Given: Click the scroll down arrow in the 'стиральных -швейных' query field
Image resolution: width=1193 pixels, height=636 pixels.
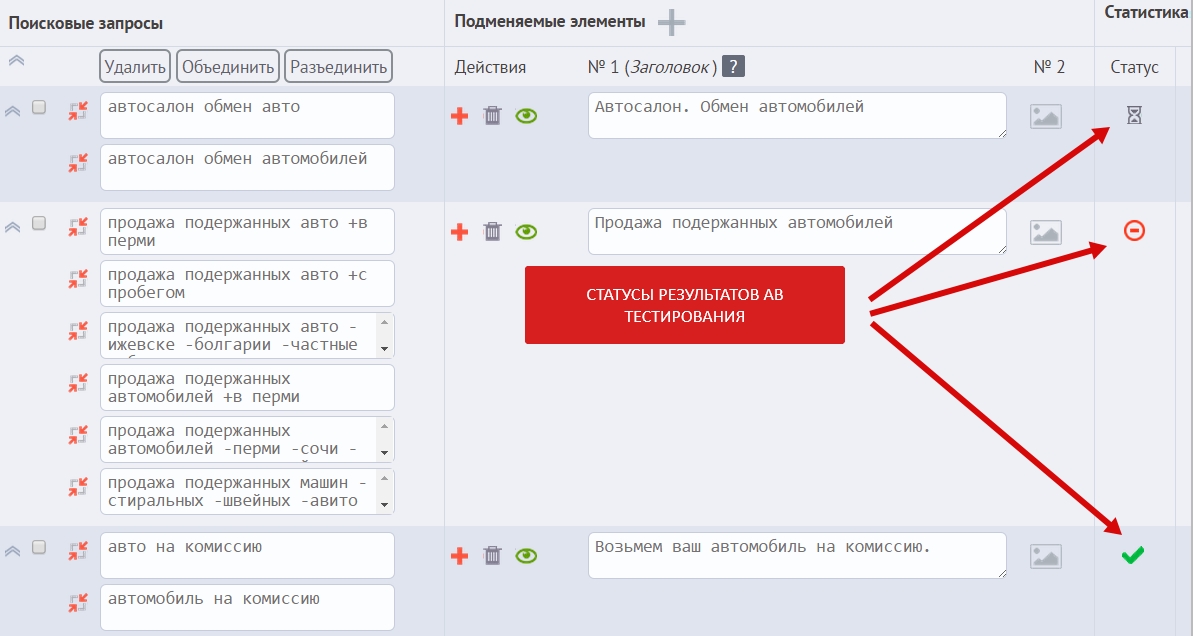Looking at the screenshot, I should click(384, 504).
